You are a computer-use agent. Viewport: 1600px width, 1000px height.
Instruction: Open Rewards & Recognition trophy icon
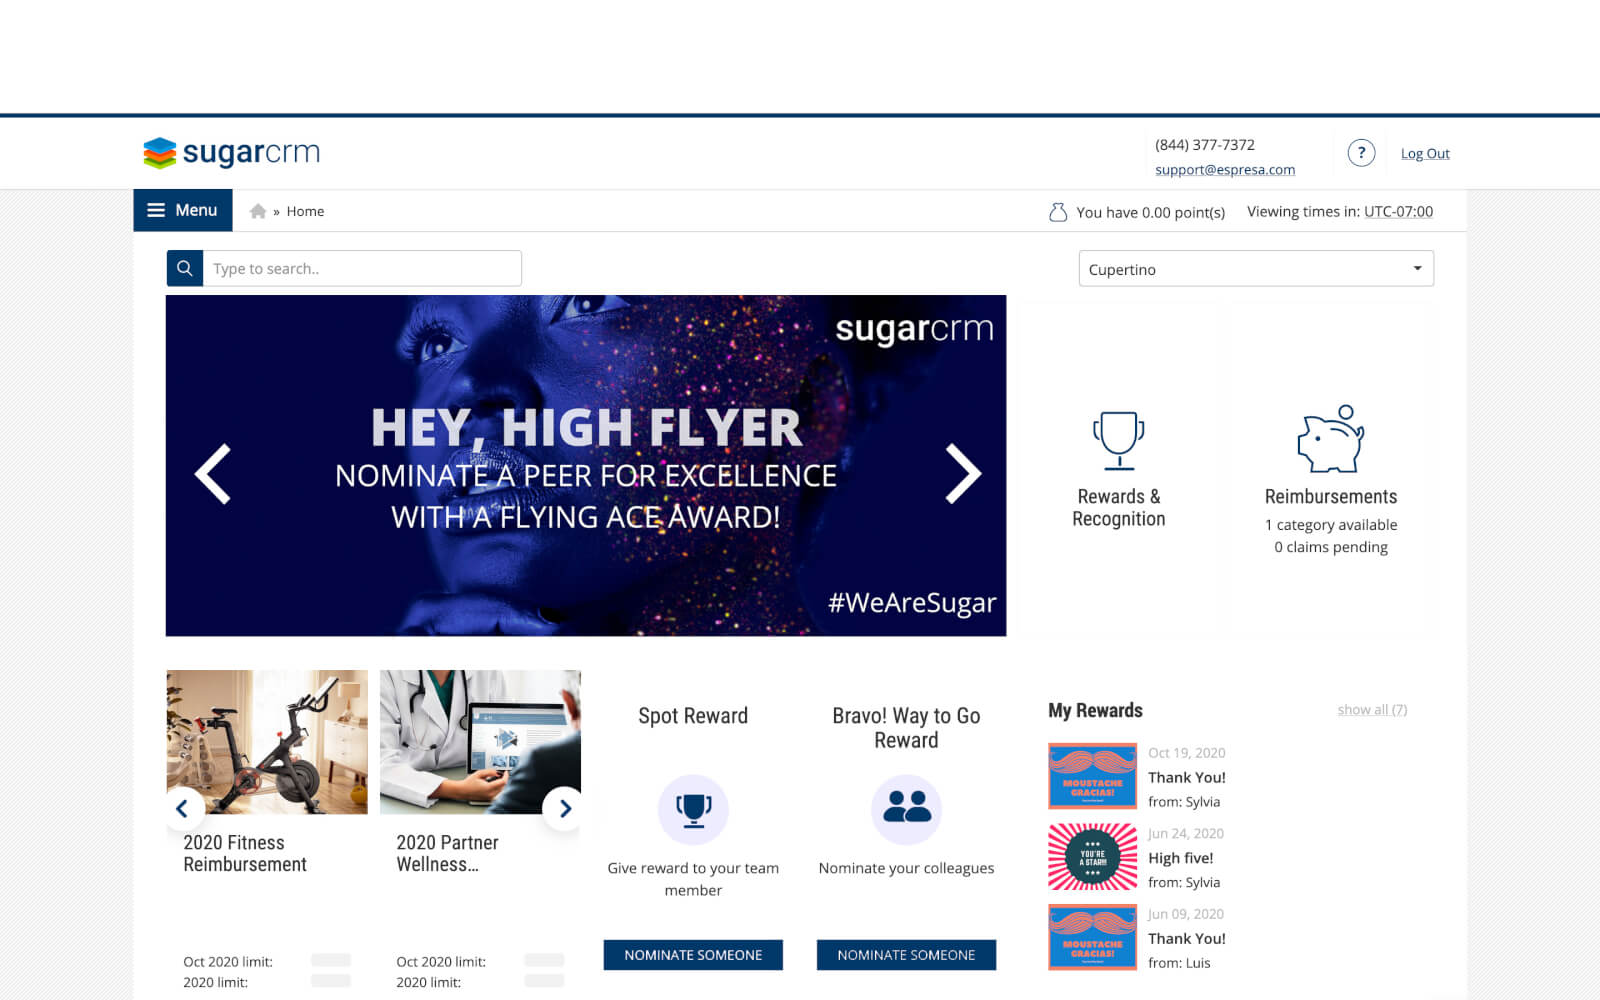coord(1118,440)
